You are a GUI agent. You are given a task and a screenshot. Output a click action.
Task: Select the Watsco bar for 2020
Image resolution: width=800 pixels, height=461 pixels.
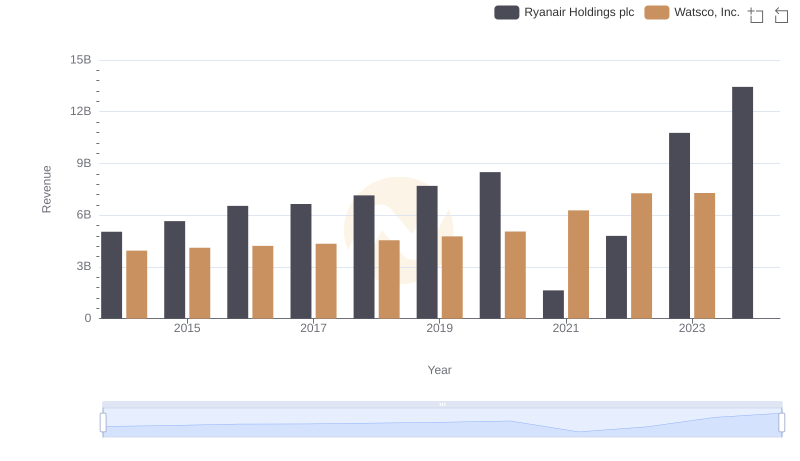pos(515,275)
